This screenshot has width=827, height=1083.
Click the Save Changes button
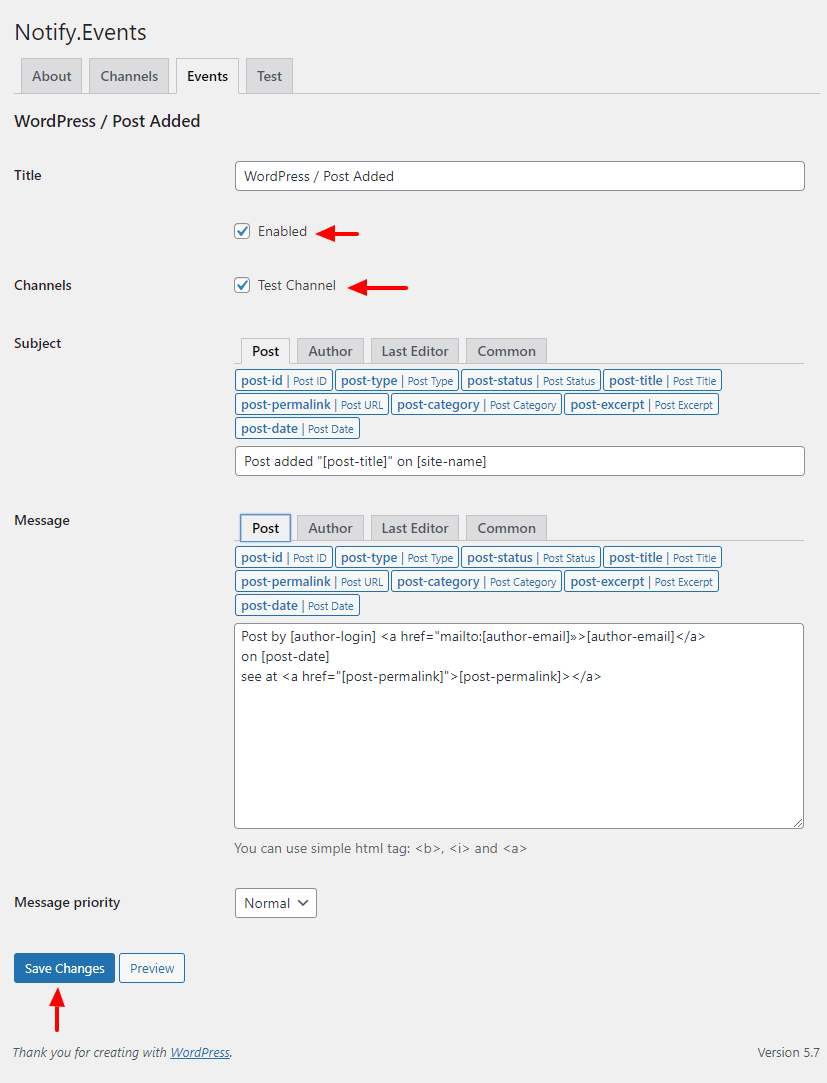tap(64, 968)
